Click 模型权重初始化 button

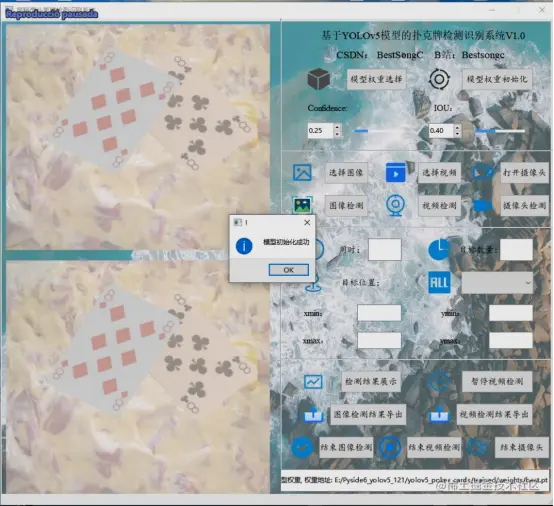[497, 79]
